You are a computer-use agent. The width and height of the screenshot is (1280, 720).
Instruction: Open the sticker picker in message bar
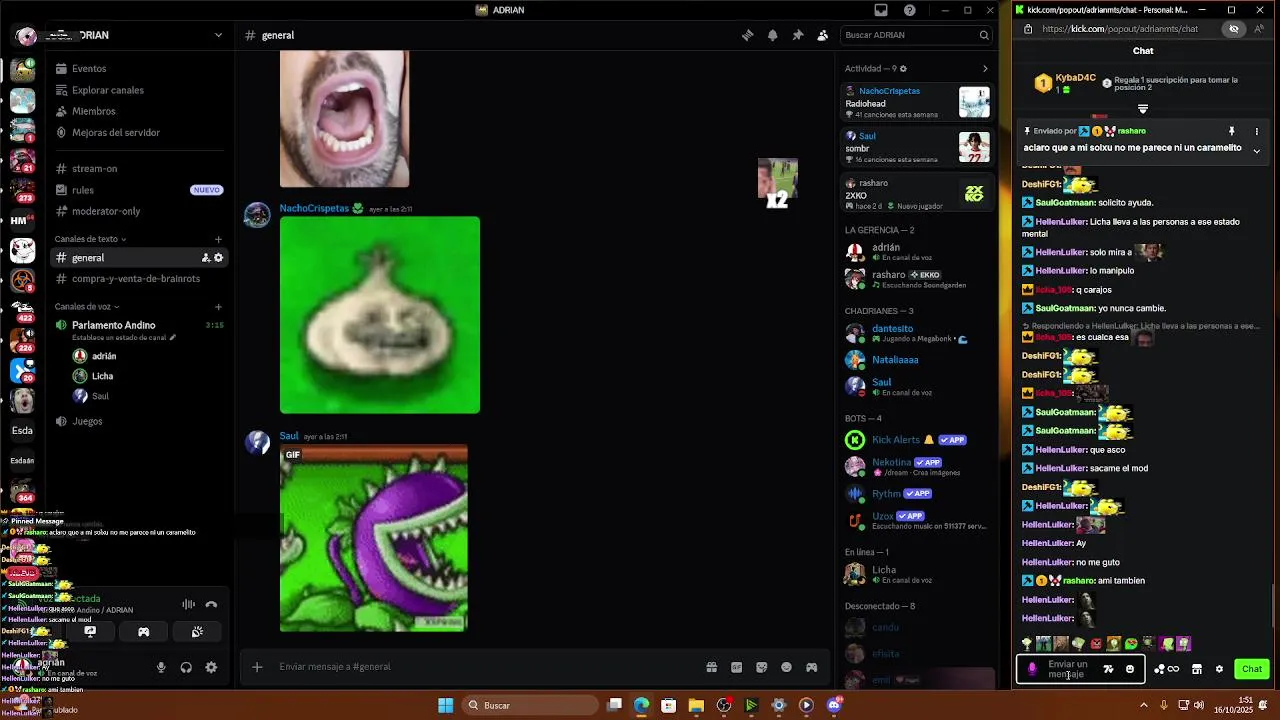pos(762,667)
